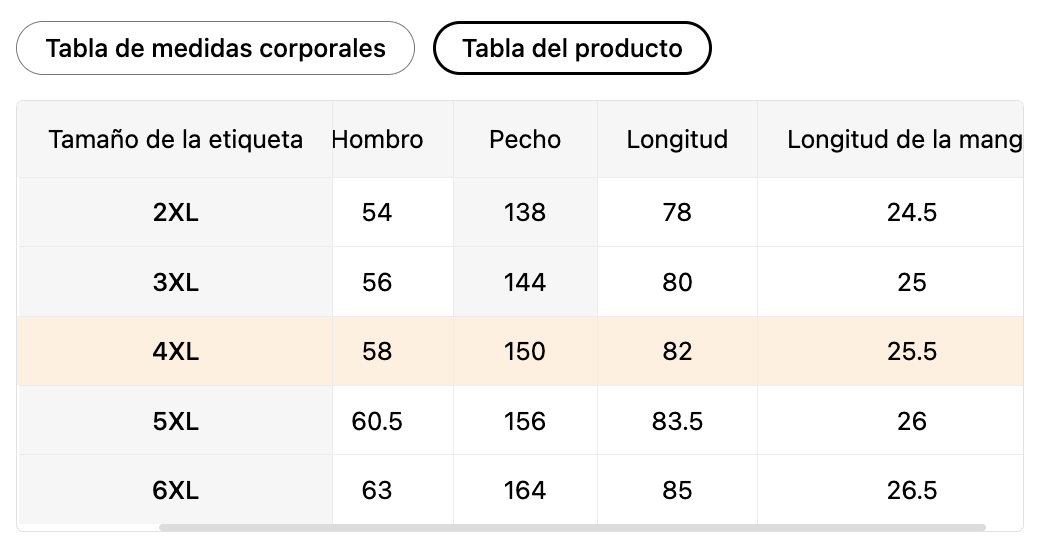Viewport: 1056px width, 556px height.
Task: Click the Longitud column header
Action: tap(677, 140)
